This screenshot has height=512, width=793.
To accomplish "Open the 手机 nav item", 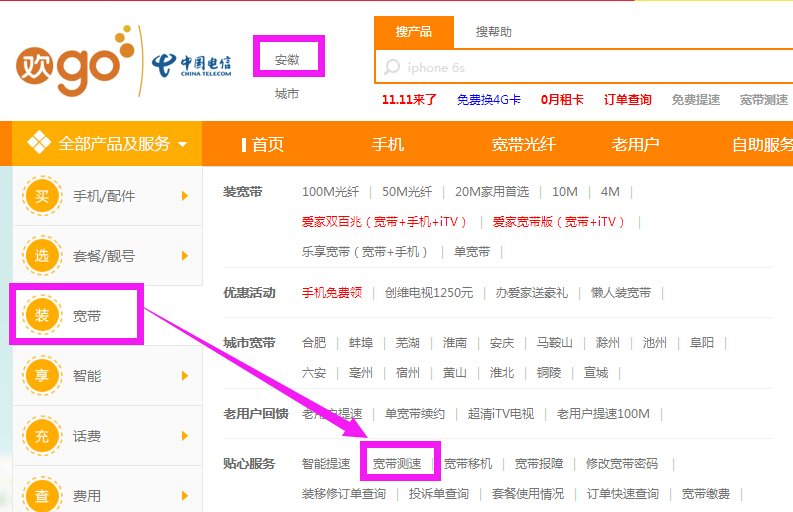I will (x=388, y=145).
